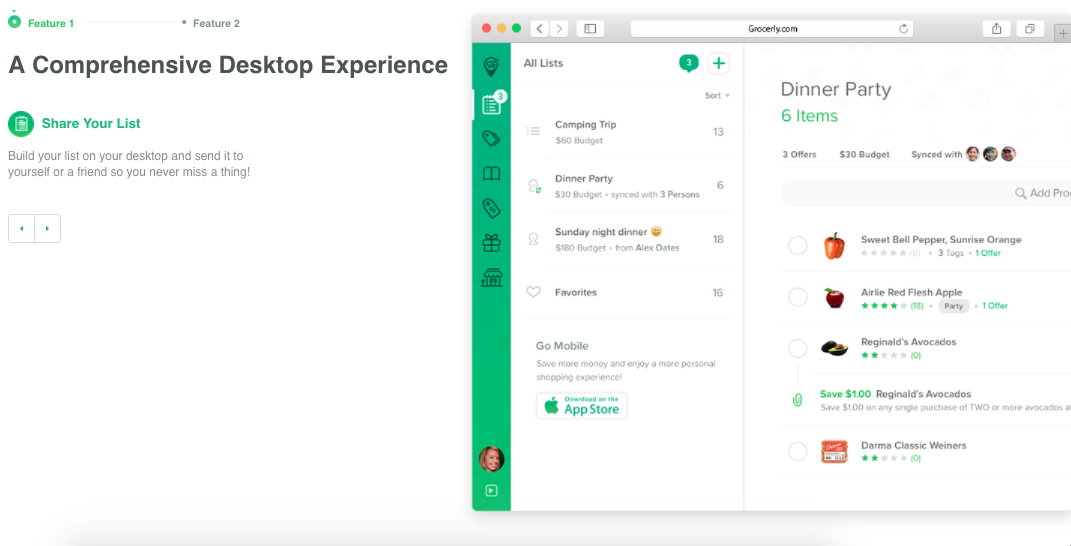Switch to Feature 1 step
1071x546 pixels.
point(51,23)
